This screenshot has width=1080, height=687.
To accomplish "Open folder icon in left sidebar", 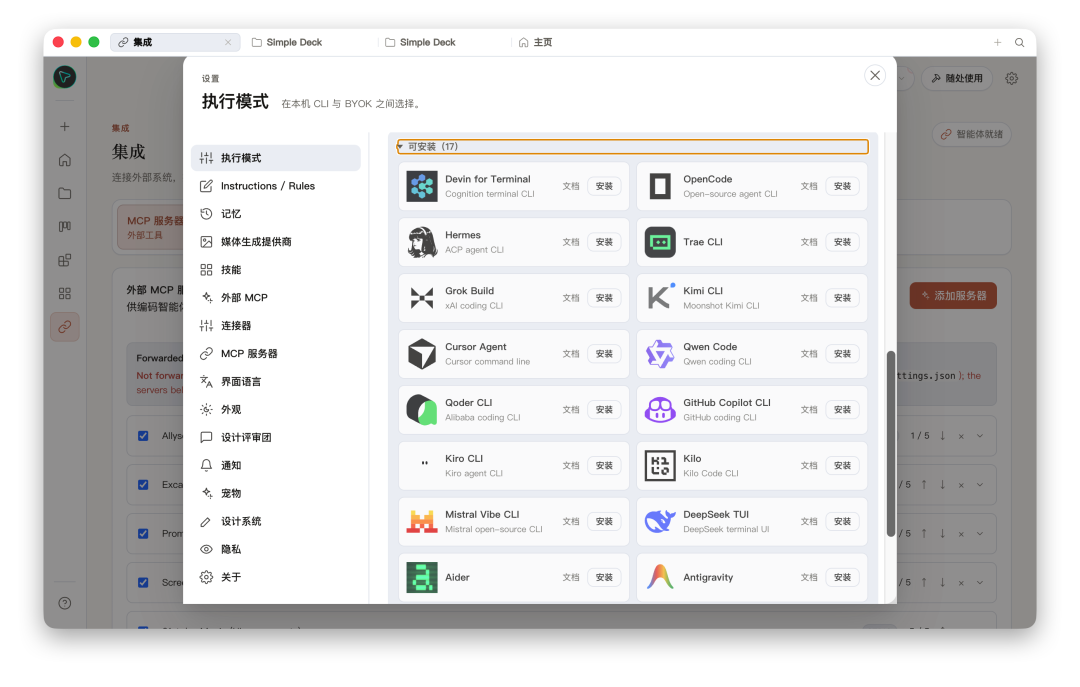I will coord(65,193).
